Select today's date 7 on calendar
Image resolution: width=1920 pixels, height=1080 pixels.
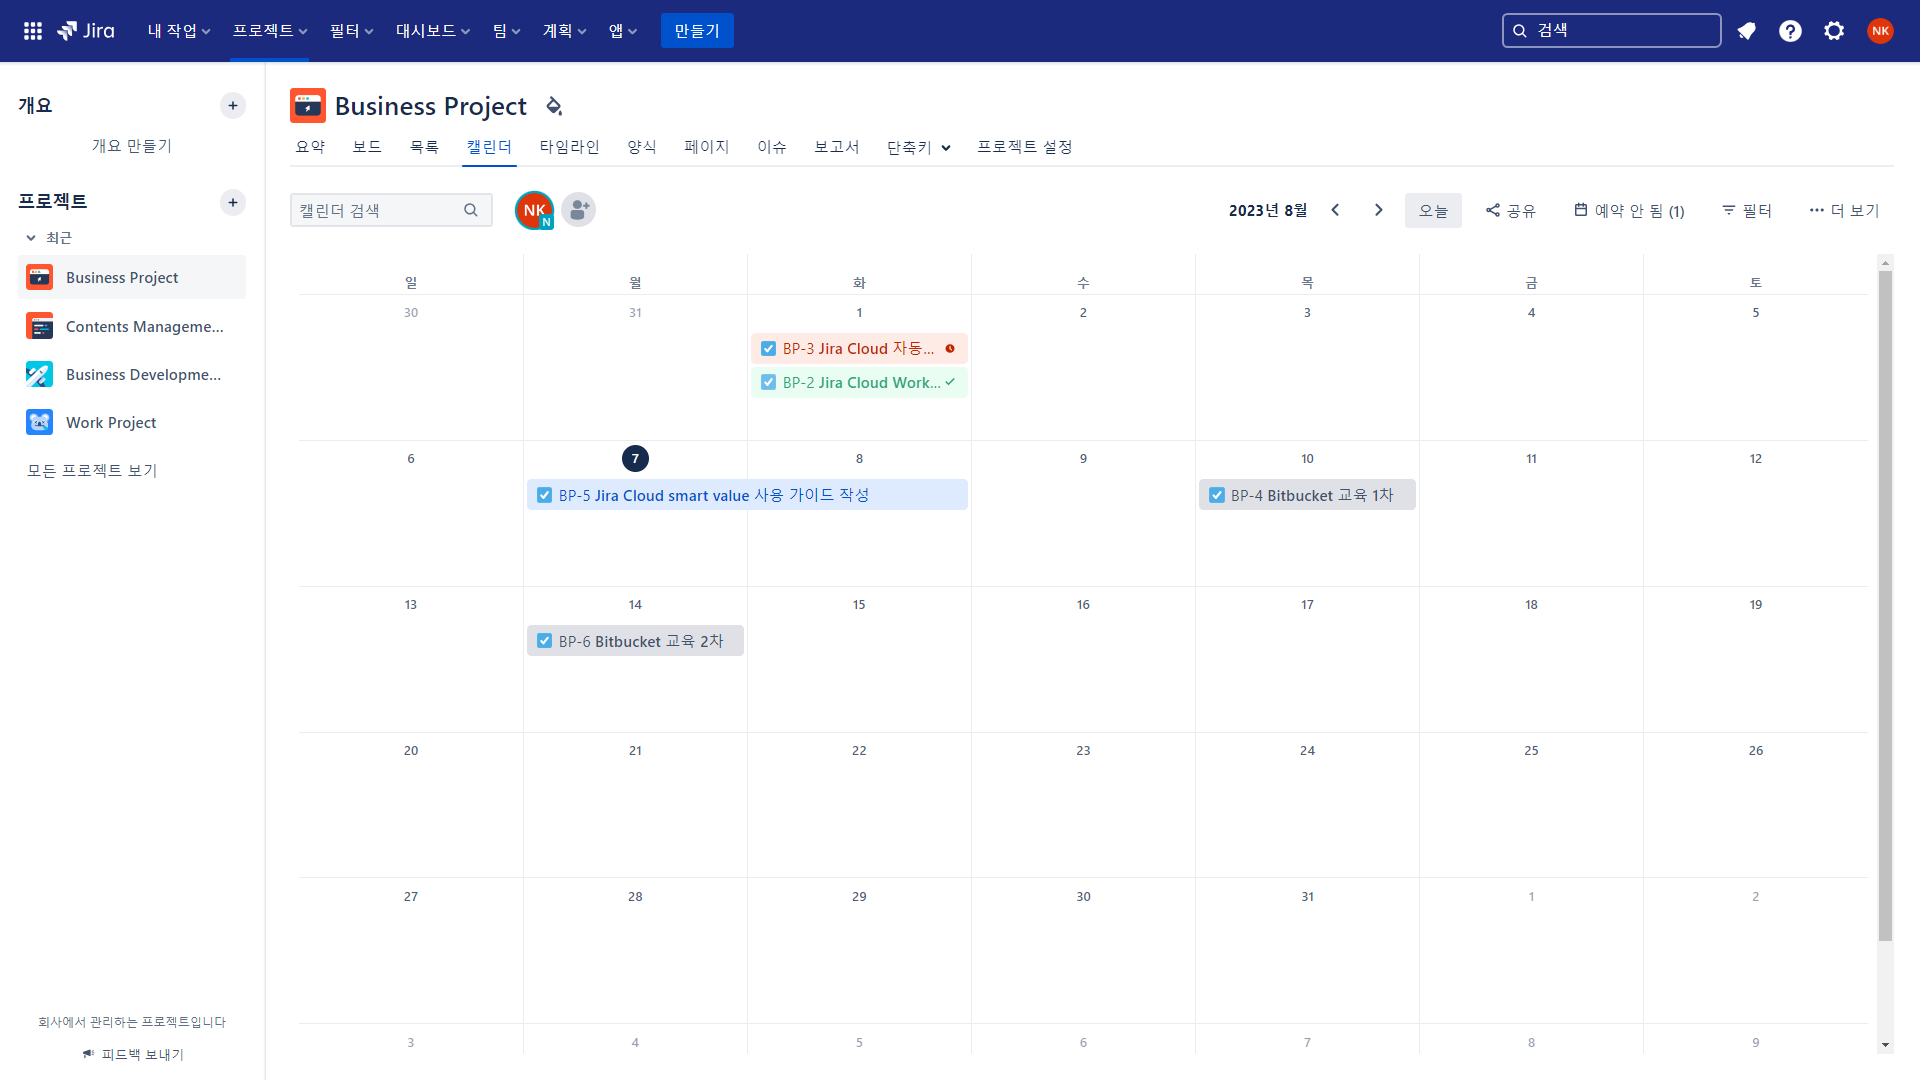coord(635,459)
